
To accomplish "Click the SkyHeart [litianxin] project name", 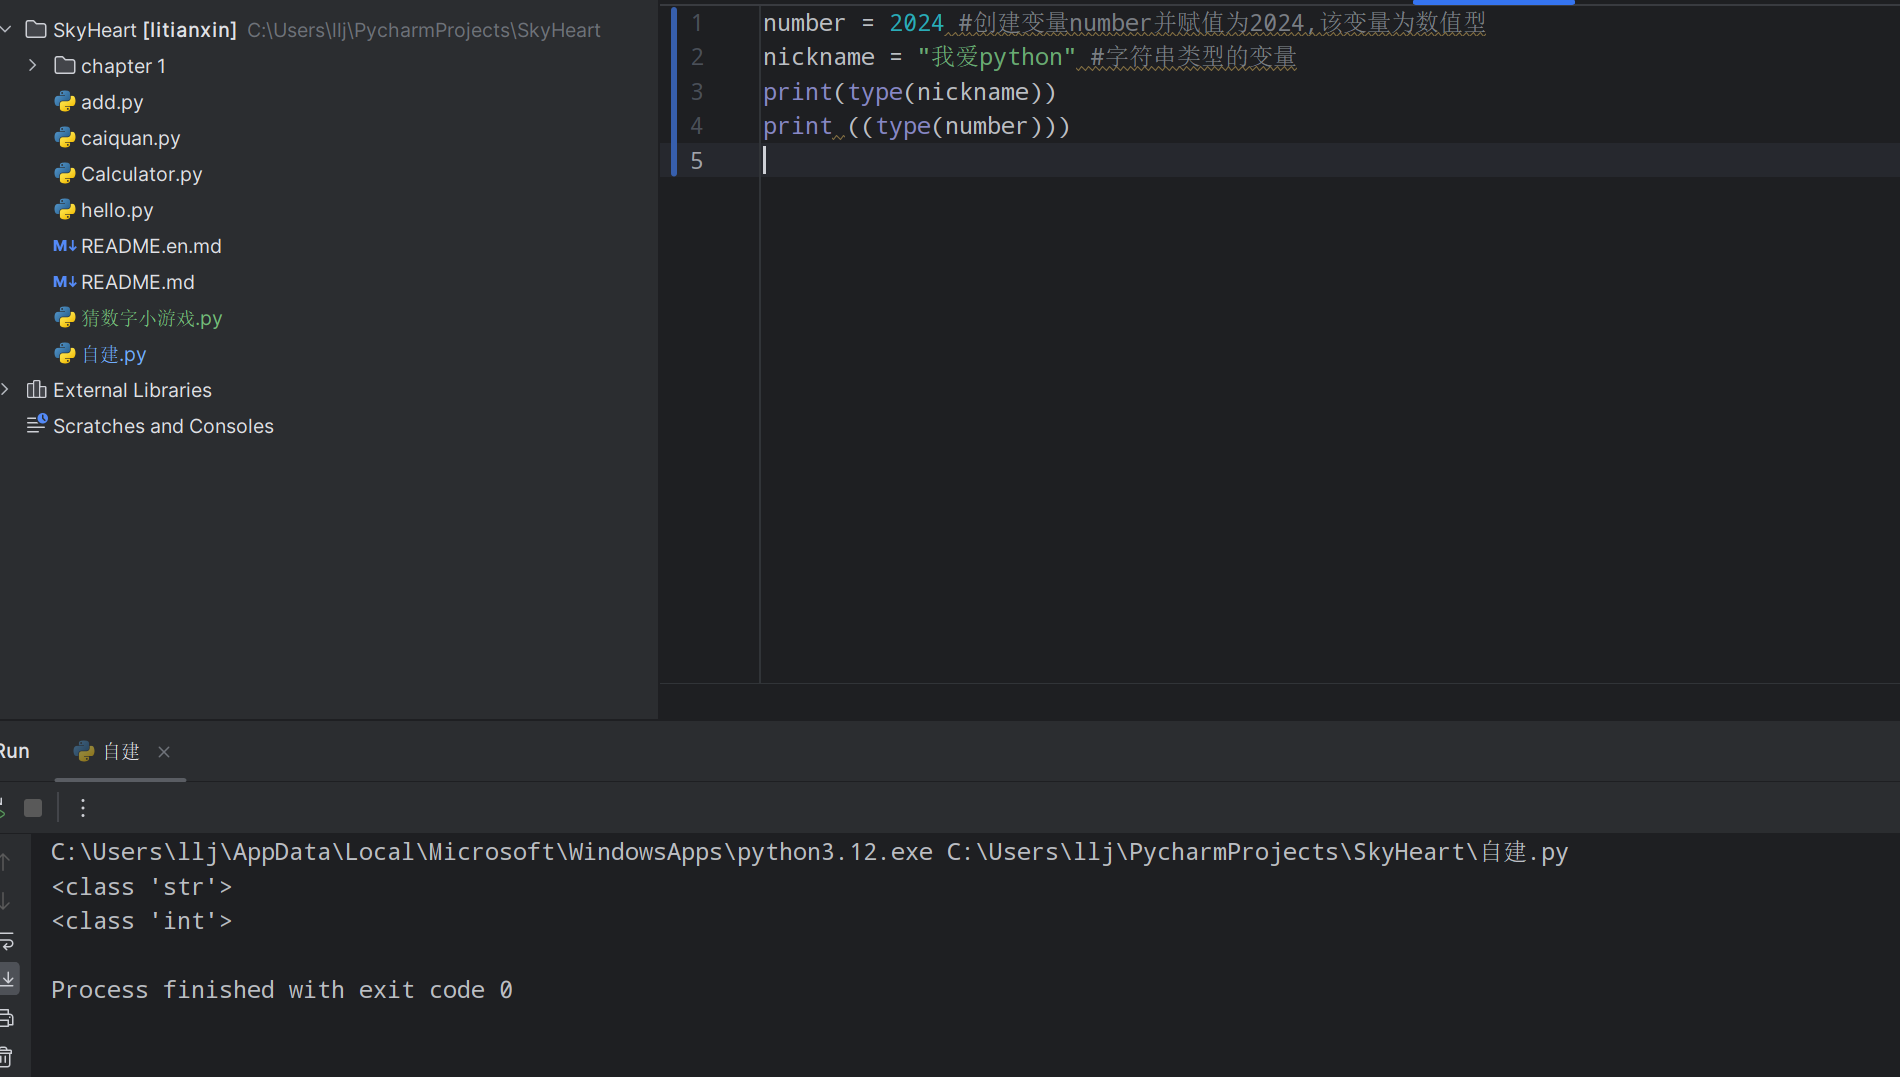I will [145, 30].
